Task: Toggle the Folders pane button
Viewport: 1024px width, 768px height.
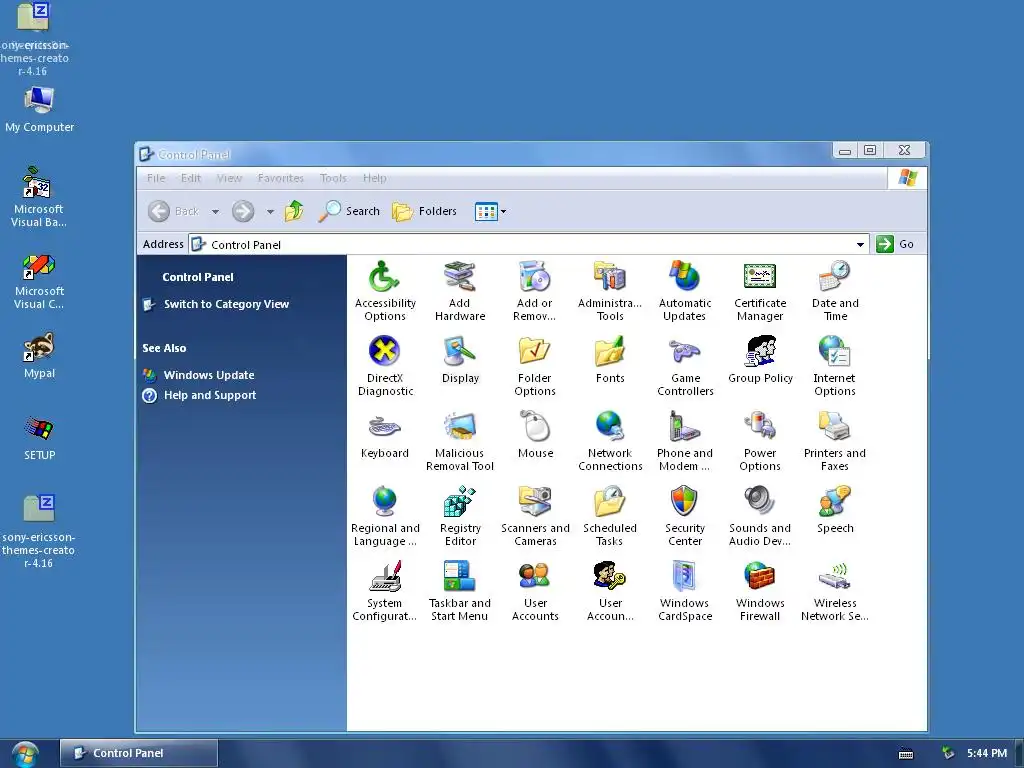Action: pyautogui.click(x=424, y=211)
